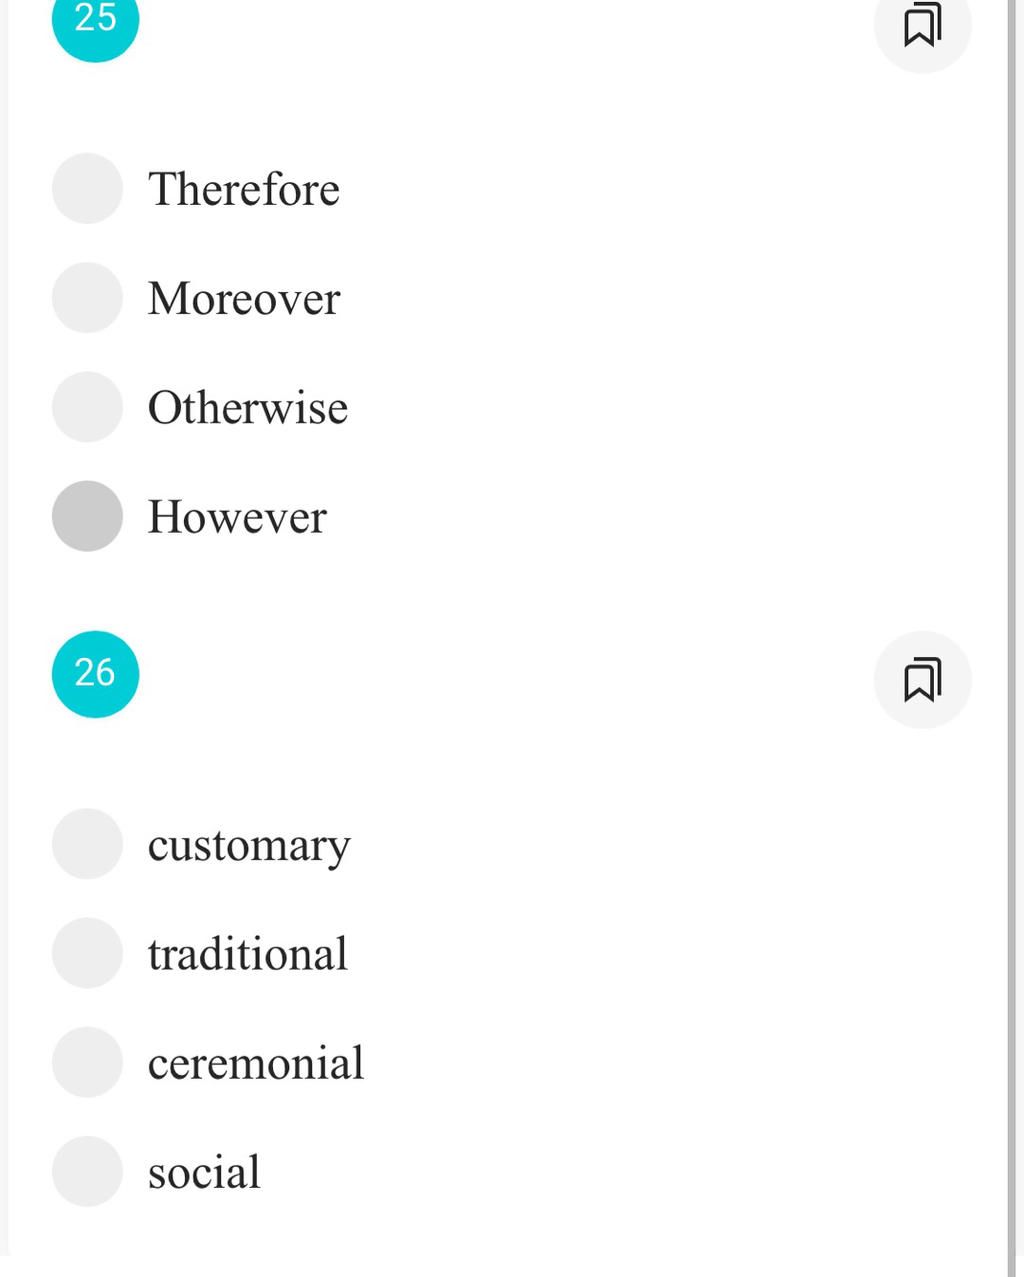Click the teal number 26 badge
The height and width of the screenshot is (1277, 1024).
point(95,674)
